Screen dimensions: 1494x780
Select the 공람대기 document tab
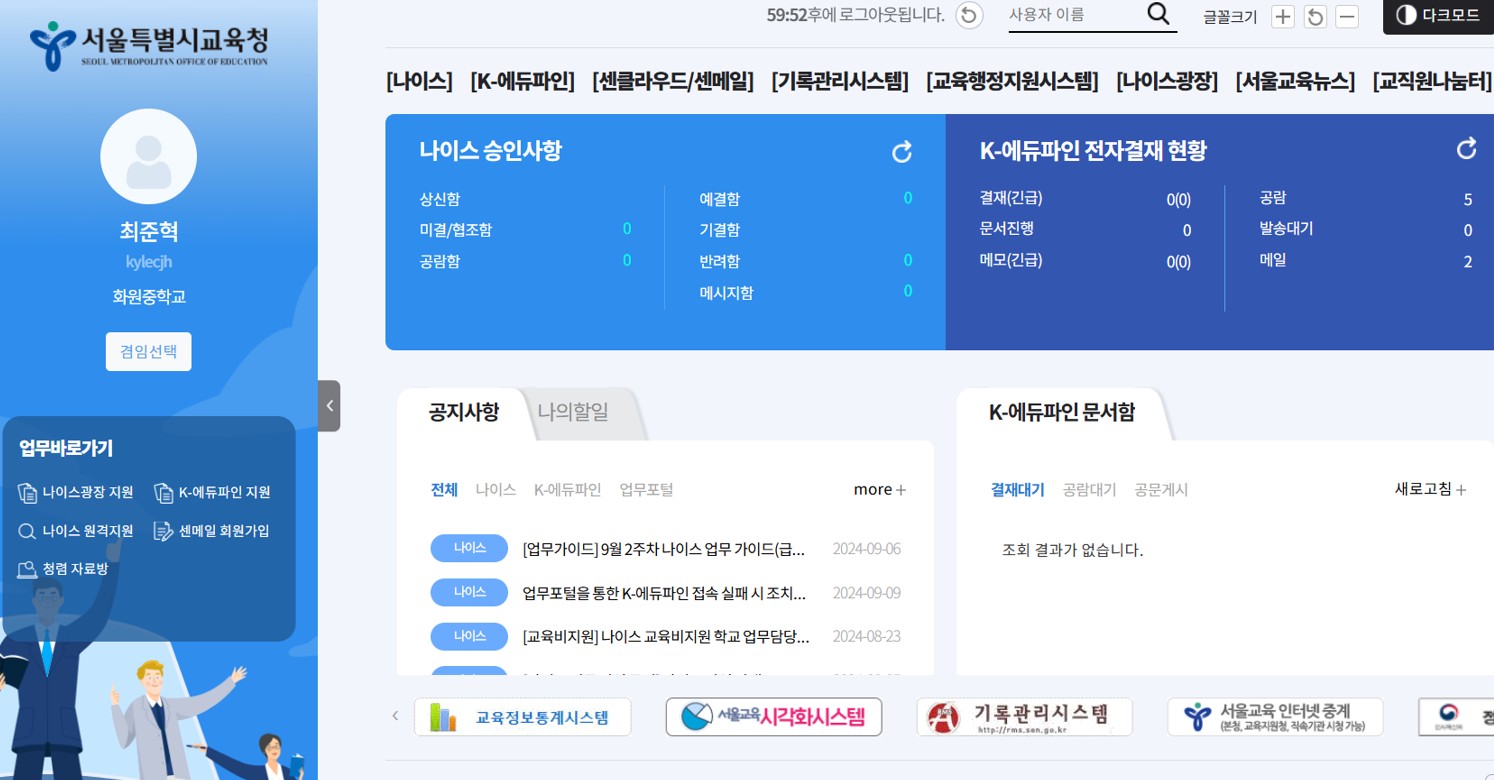pos(1089,490)
